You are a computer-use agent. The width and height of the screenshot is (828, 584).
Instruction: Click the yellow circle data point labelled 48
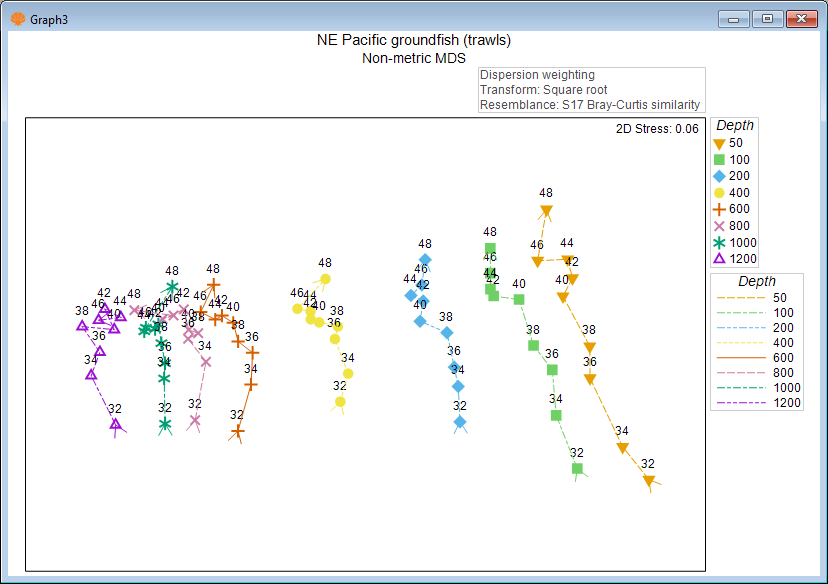[x=325, y=279]
